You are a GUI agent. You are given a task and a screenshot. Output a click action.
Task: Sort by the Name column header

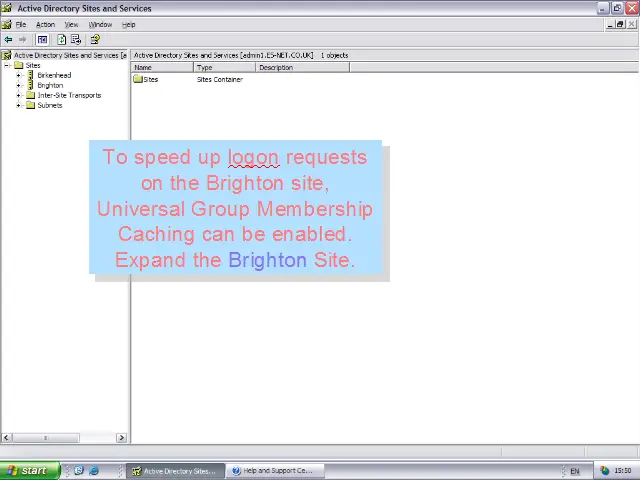[x=162, y=67]
